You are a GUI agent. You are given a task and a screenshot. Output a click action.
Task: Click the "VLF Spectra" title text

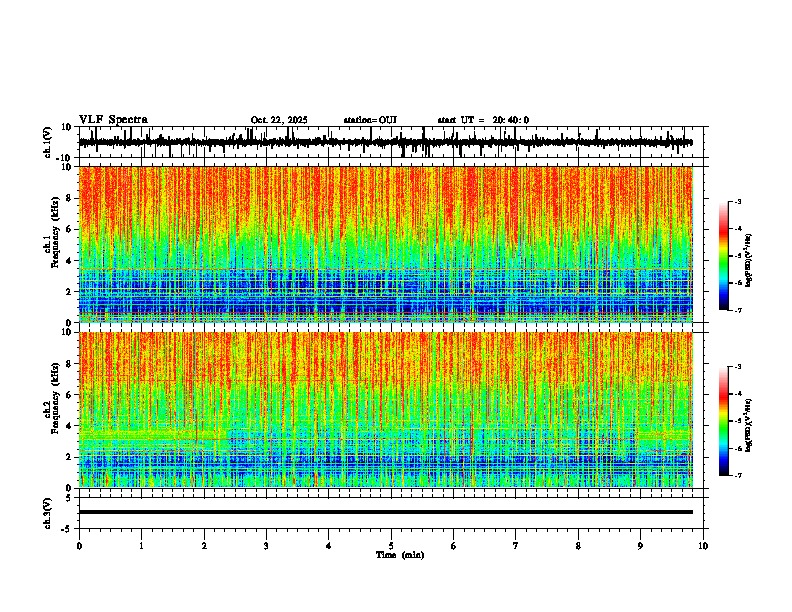[x=113, y=120]
